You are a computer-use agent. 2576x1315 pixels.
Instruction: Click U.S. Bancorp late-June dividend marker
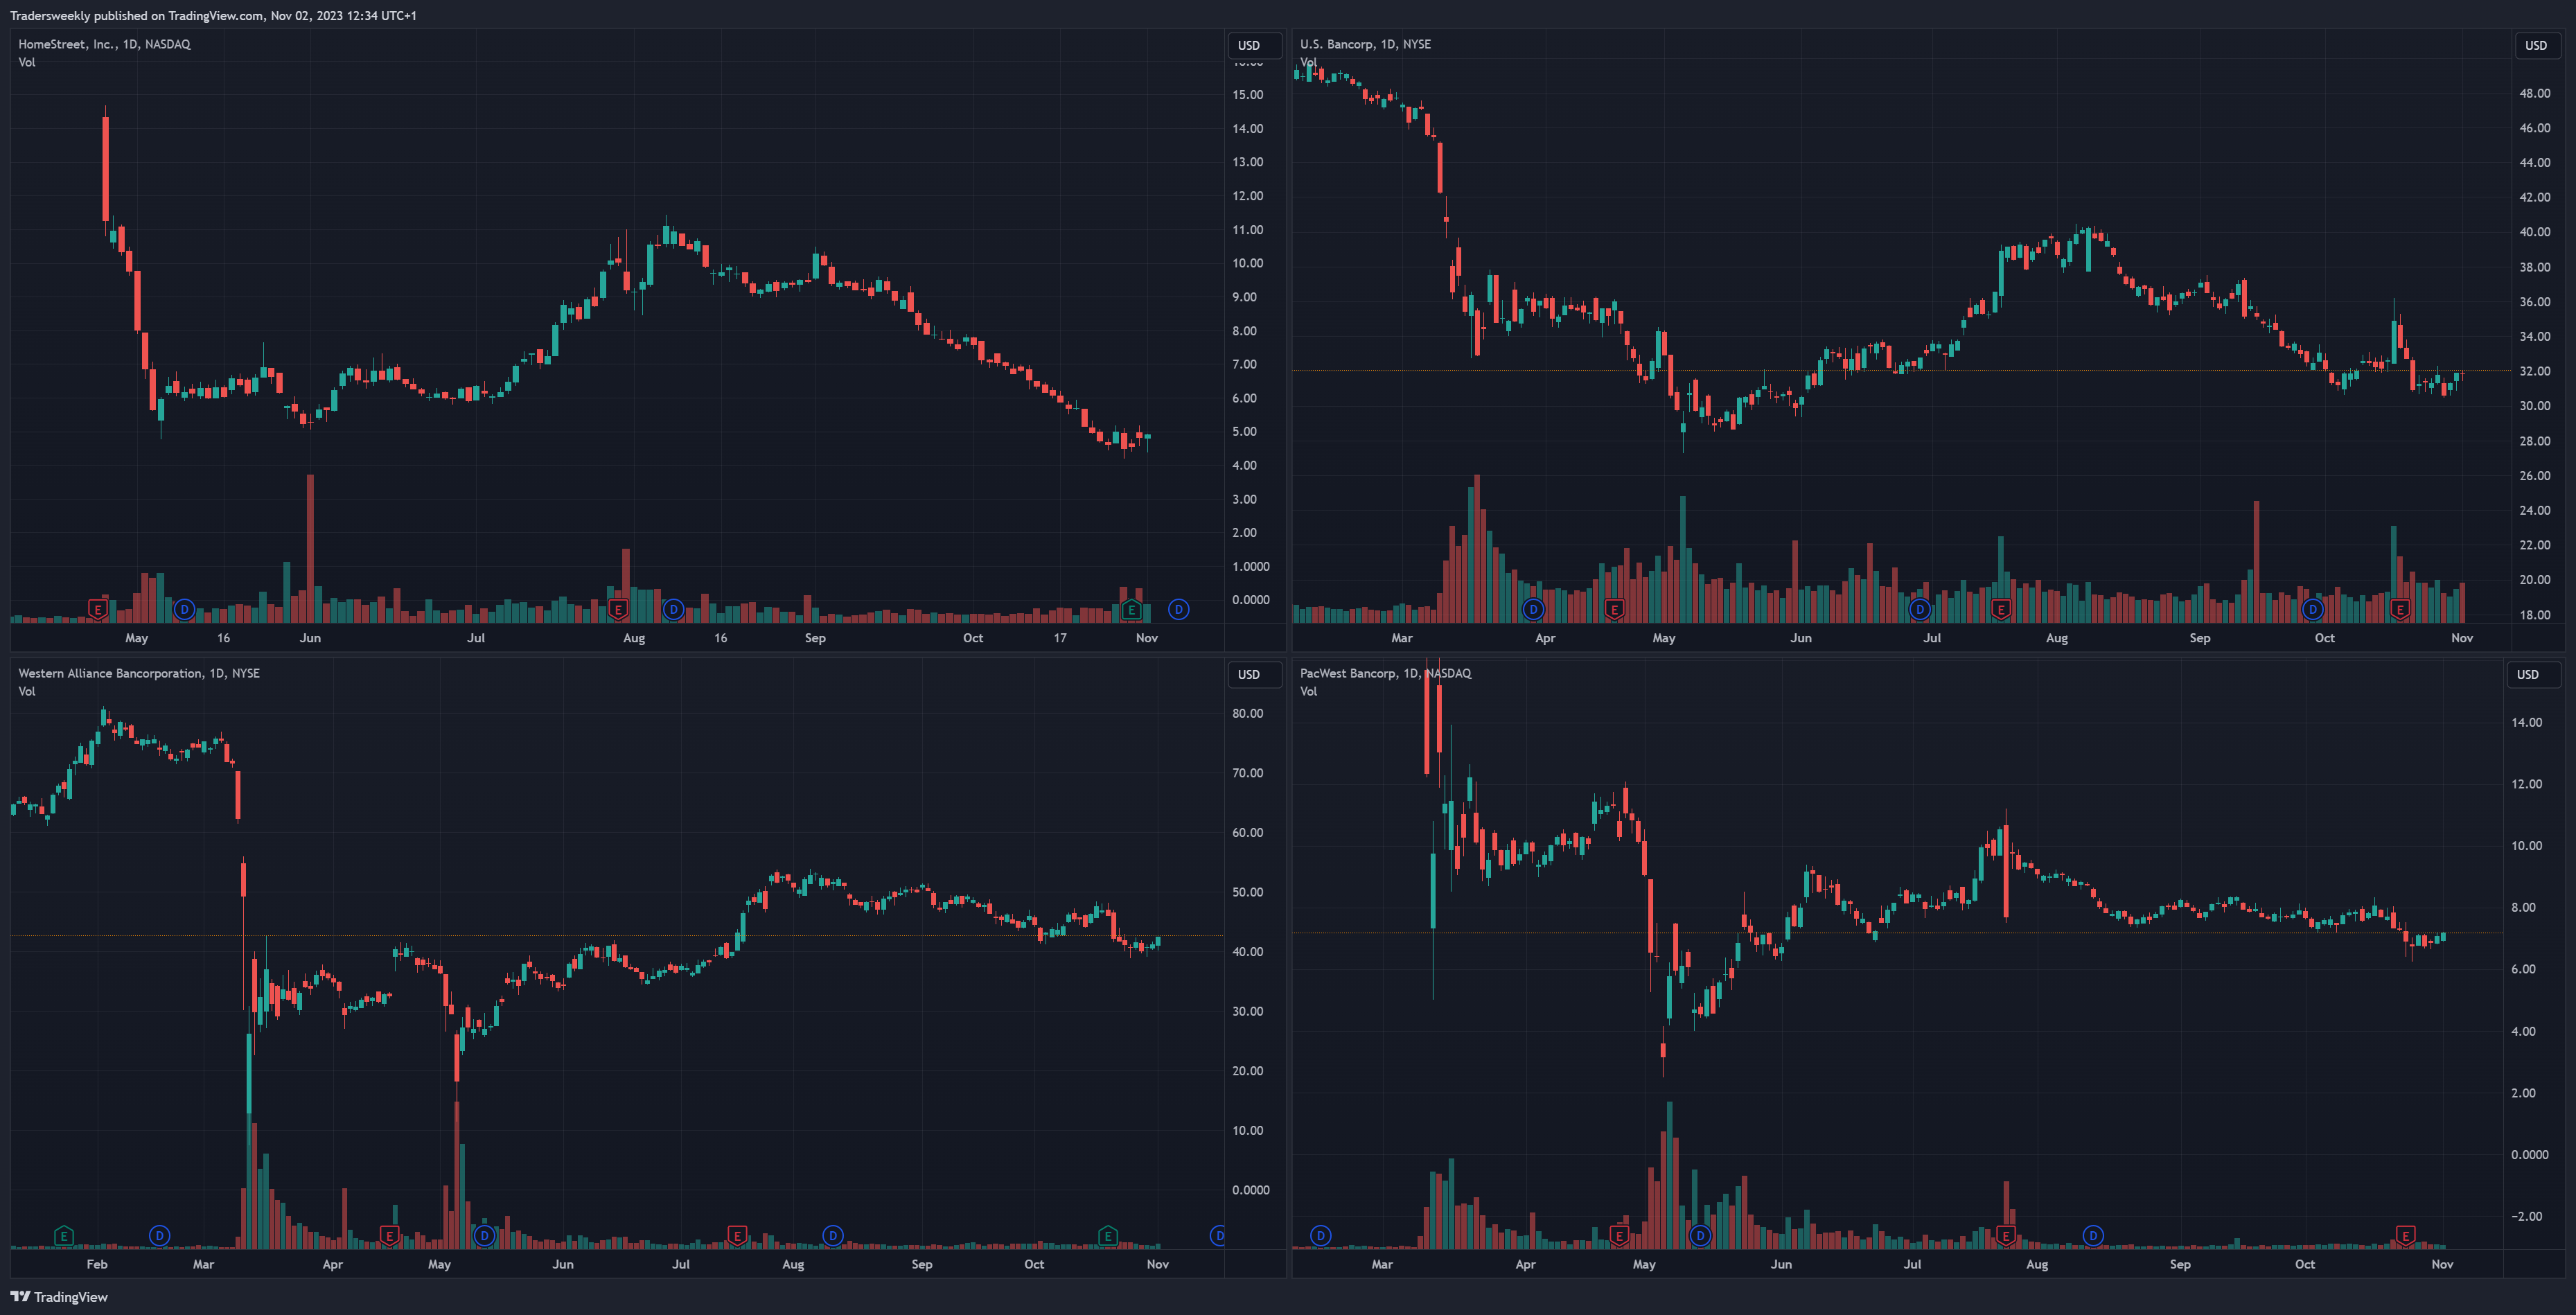tap(1919, 609)
